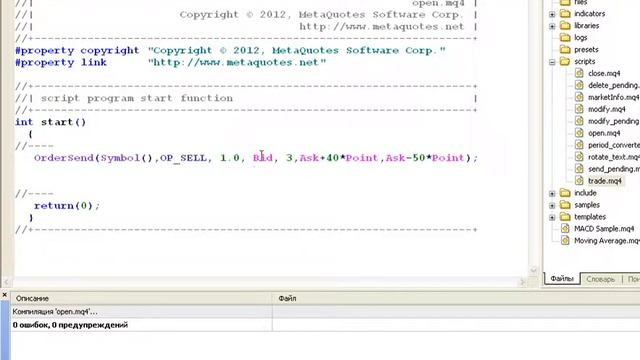Click the send_pending file icon
The width and height of the screenshot is (640, 360).
(x=579, y=169)
